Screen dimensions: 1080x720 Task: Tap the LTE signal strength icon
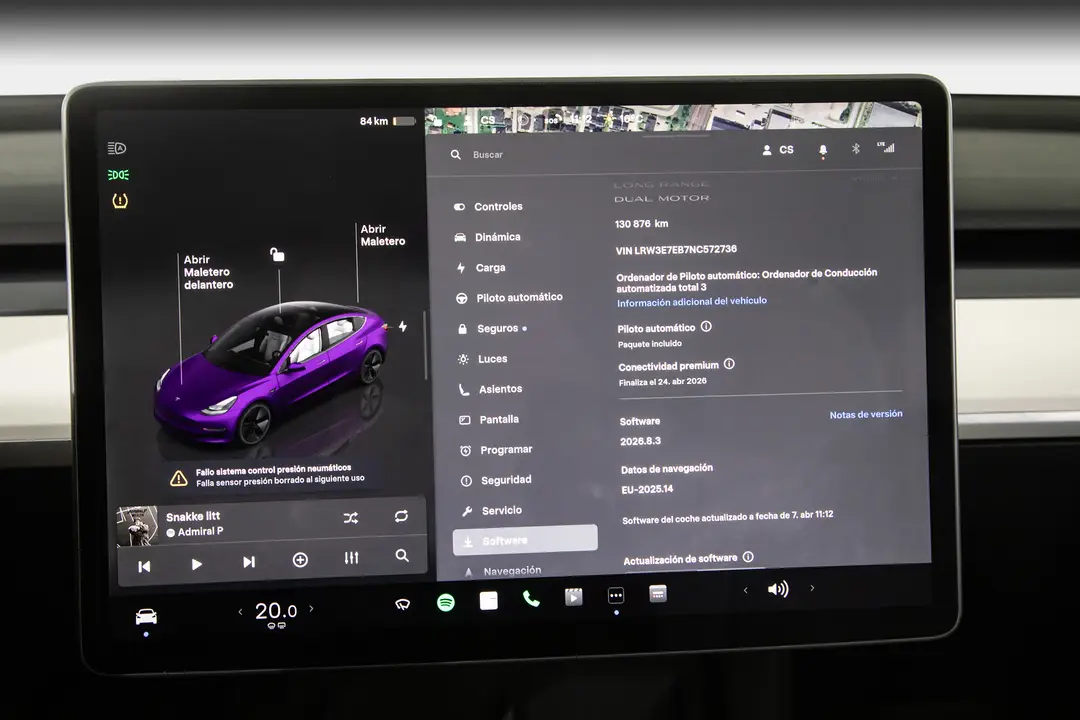(x=886, y=147)
